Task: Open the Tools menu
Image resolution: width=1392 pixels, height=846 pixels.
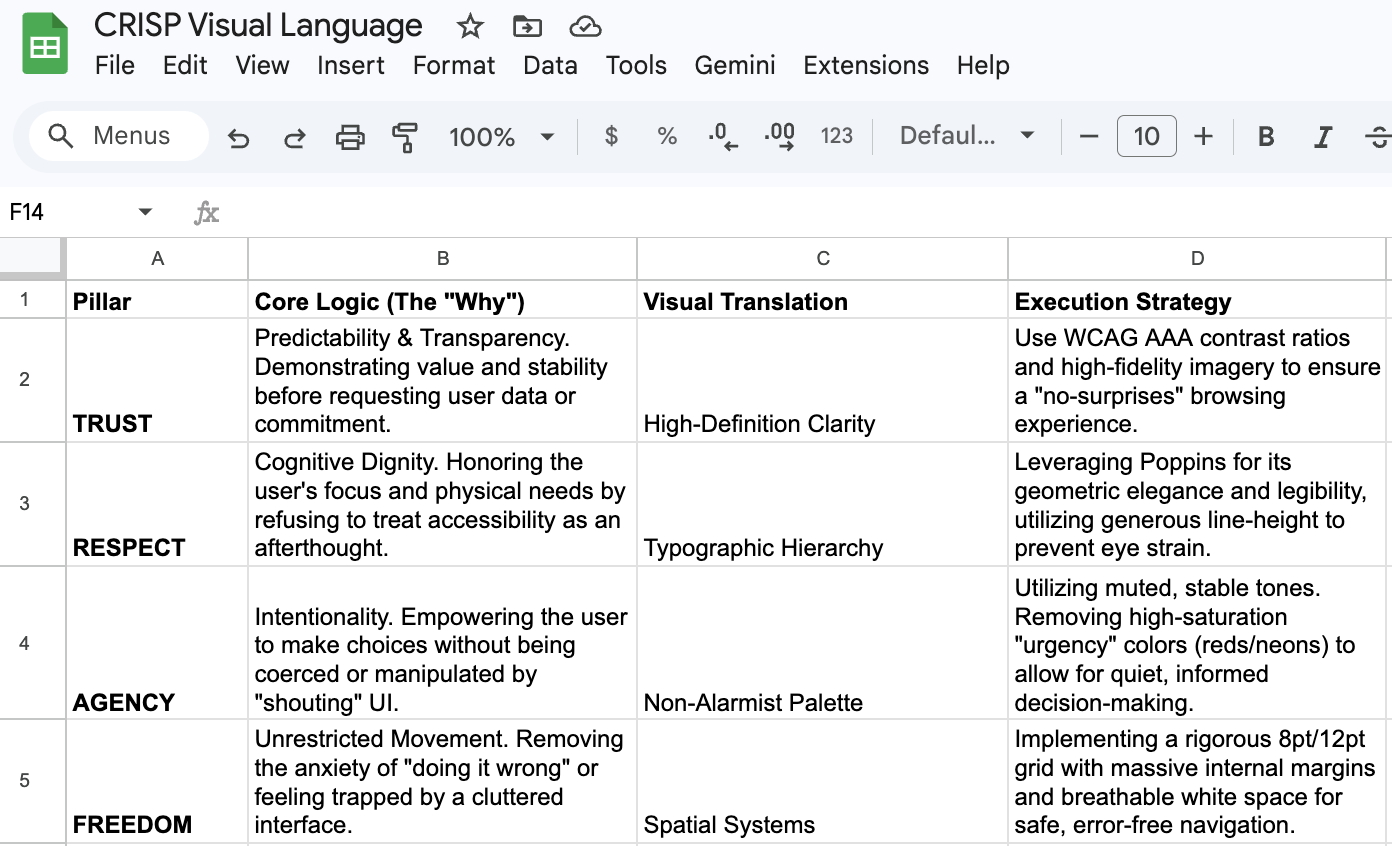Action: [x=636, y=65]
